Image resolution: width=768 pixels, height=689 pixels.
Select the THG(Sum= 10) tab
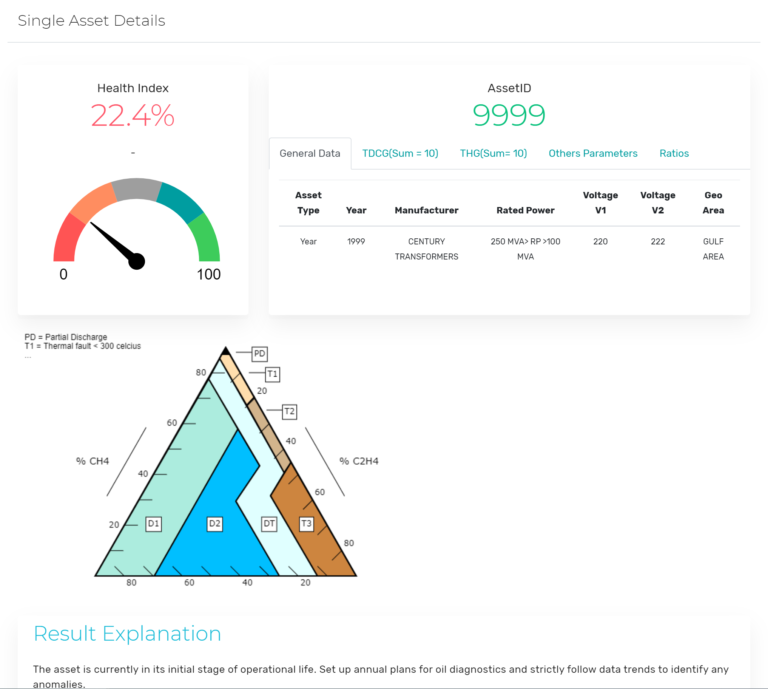(493, 153)
